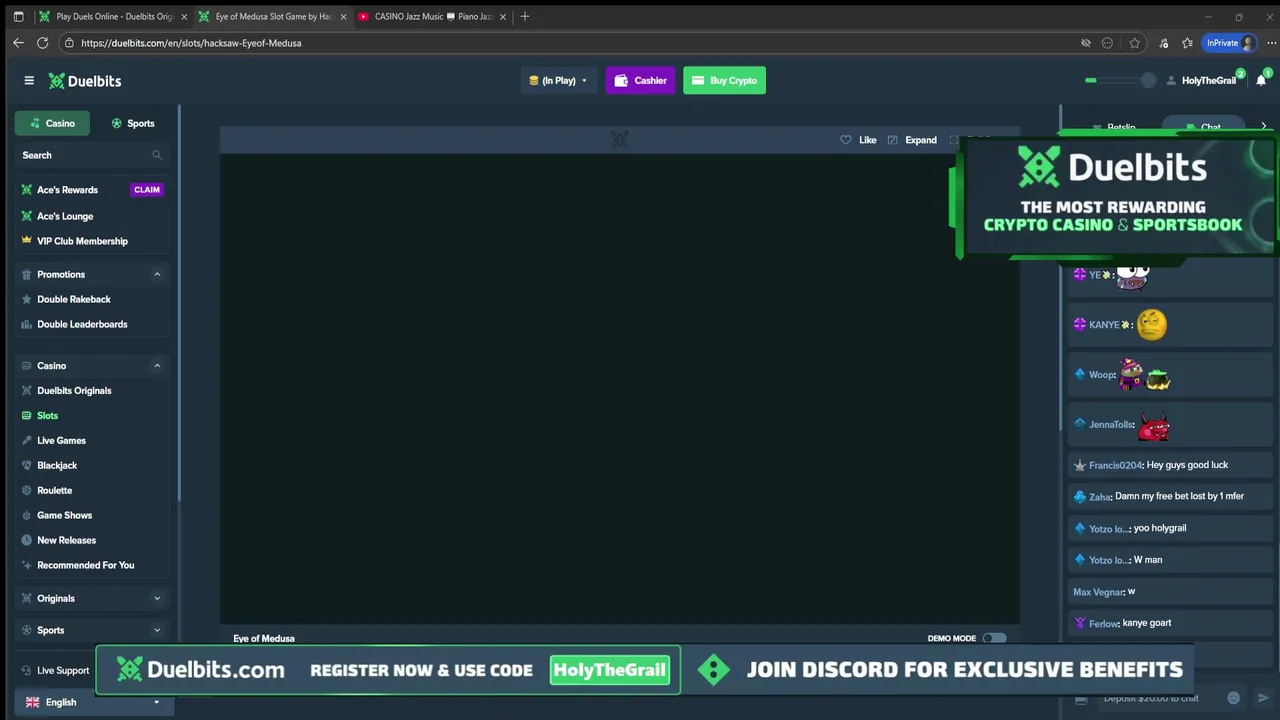Click the tracking prevention eye icon
This screenshot has height=720, width=1280.
click(x=1085, y=43)
